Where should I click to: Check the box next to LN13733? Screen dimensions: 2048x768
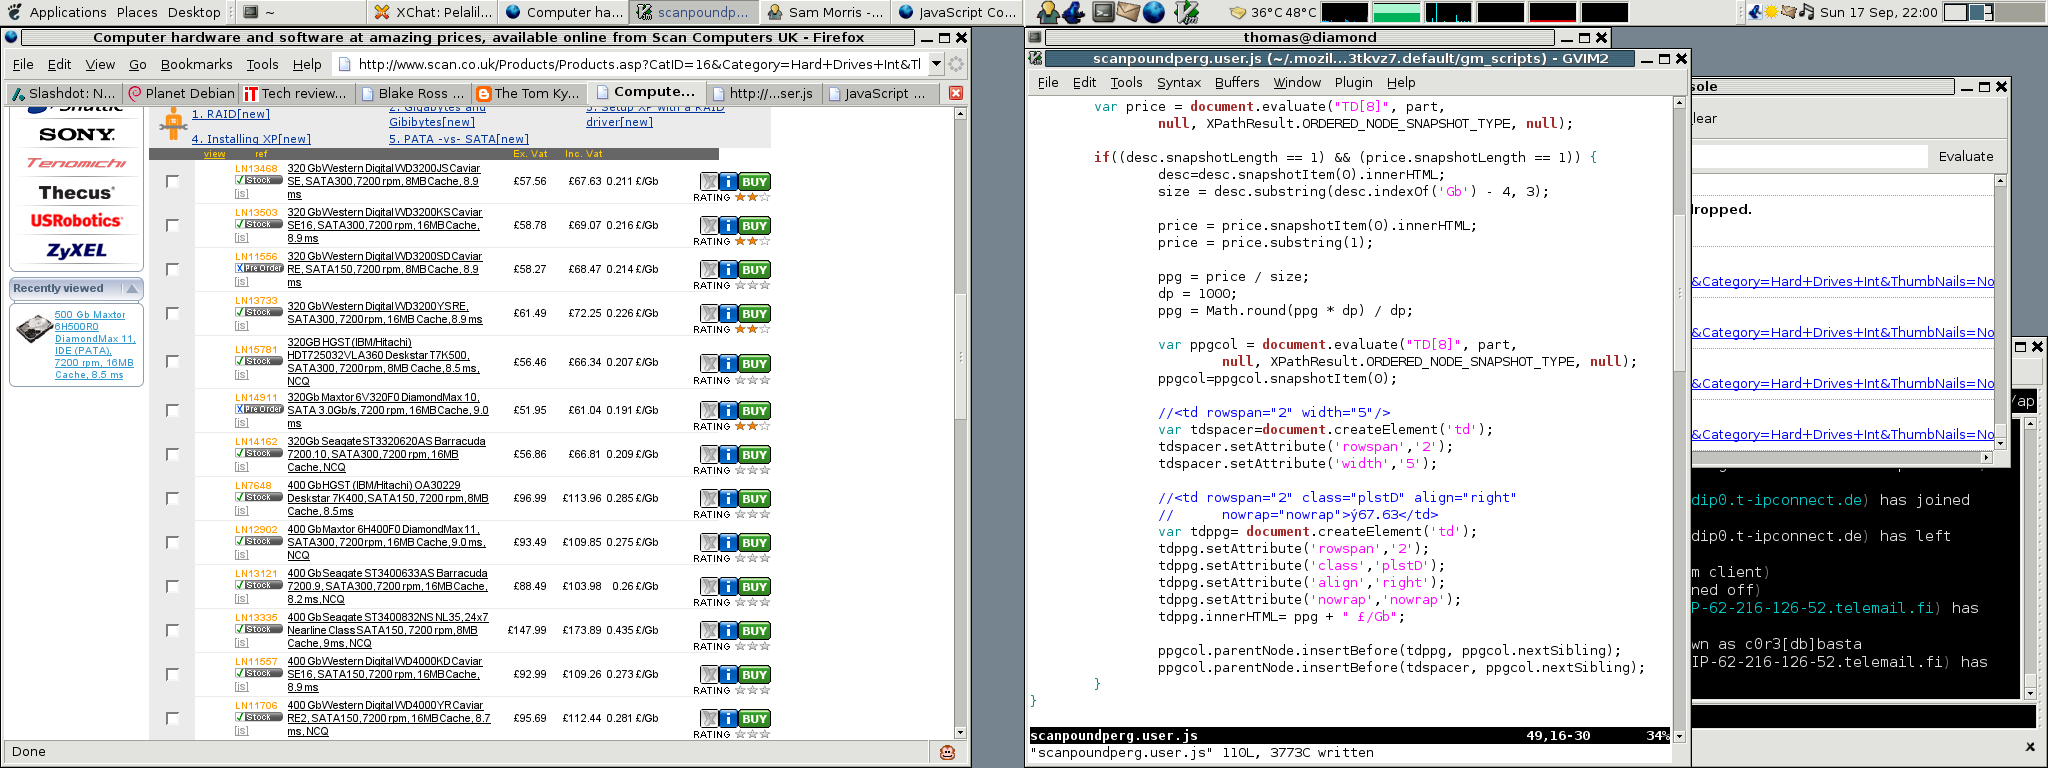[172, 313]
